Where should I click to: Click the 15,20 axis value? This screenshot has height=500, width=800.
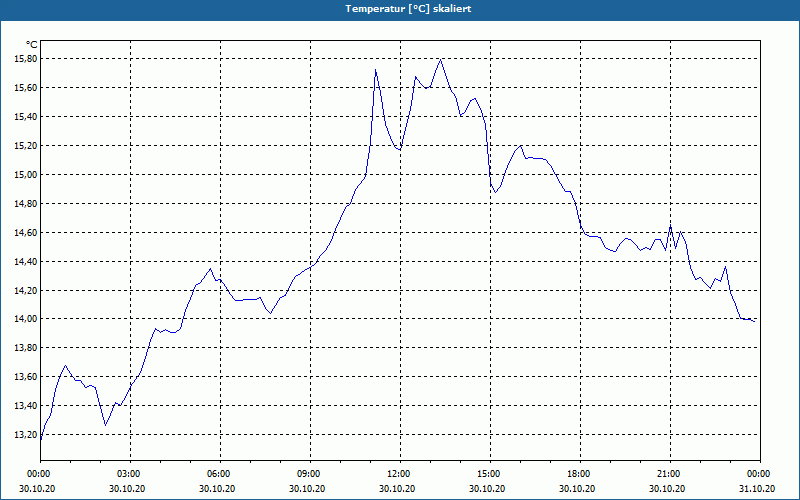point(27,146)
